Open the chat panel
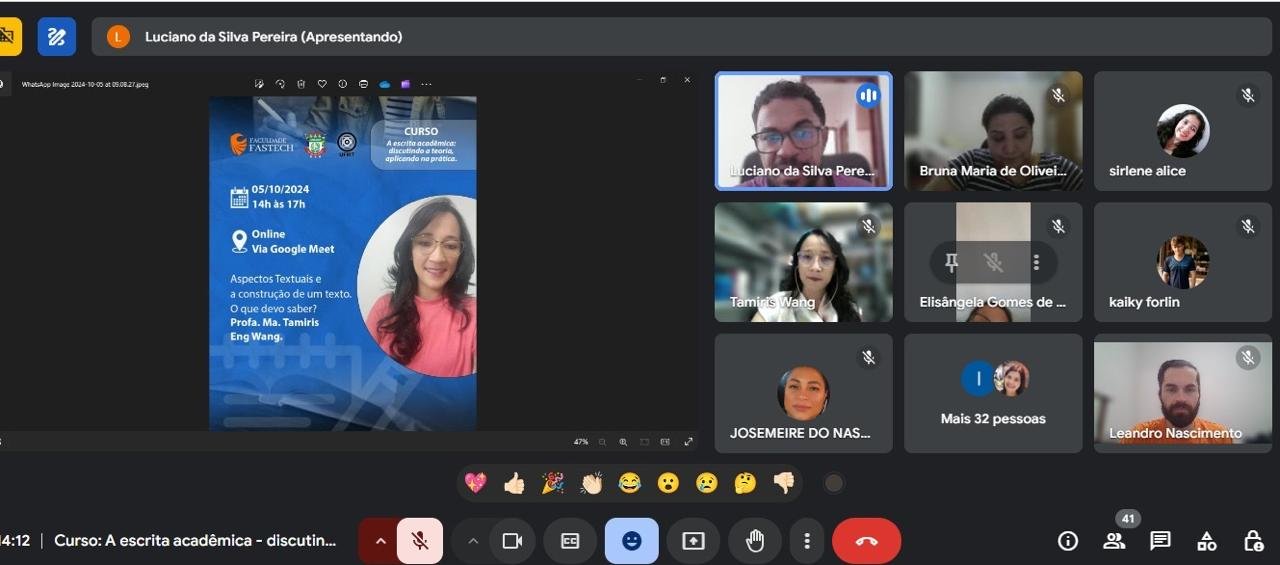This screenshot has width=1280, height=565. 1160,541
